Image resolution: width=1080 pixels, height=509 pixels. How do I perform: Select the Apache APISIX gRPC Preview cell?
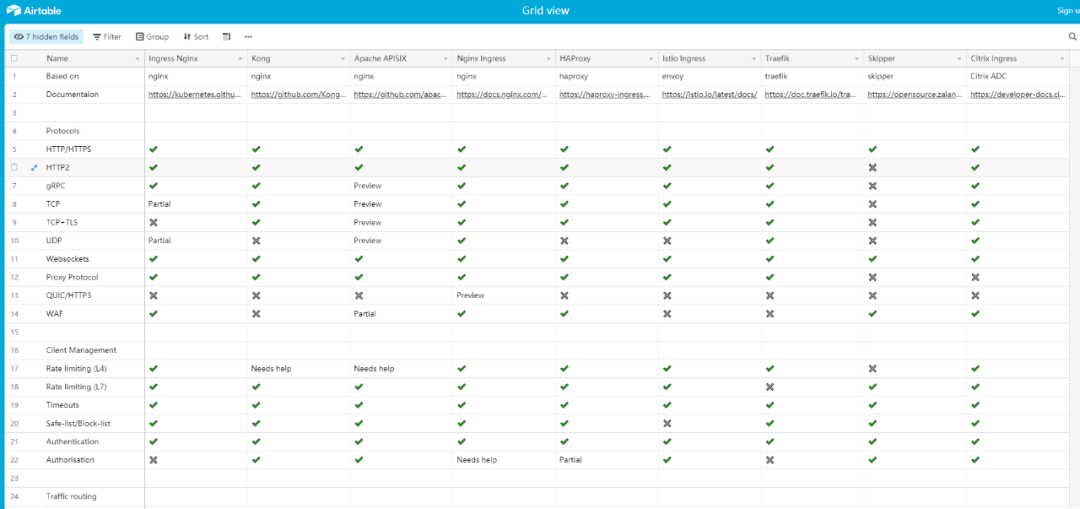402,186
